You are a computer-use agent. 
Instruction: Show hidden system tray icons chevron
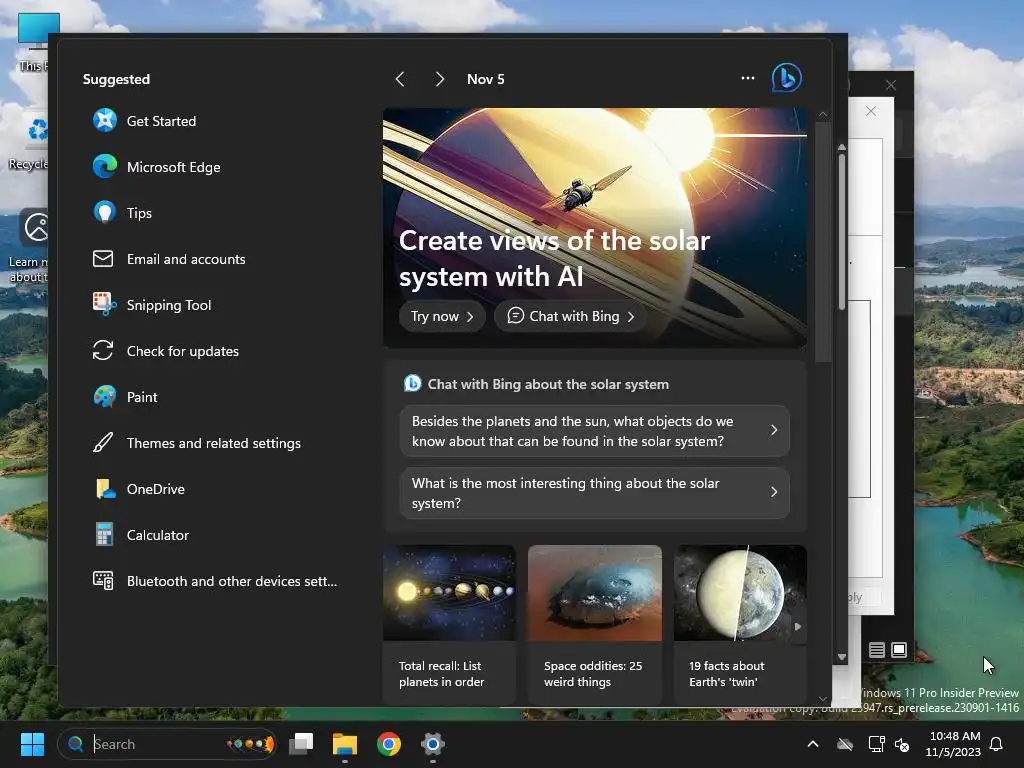[x=813, y=744]
